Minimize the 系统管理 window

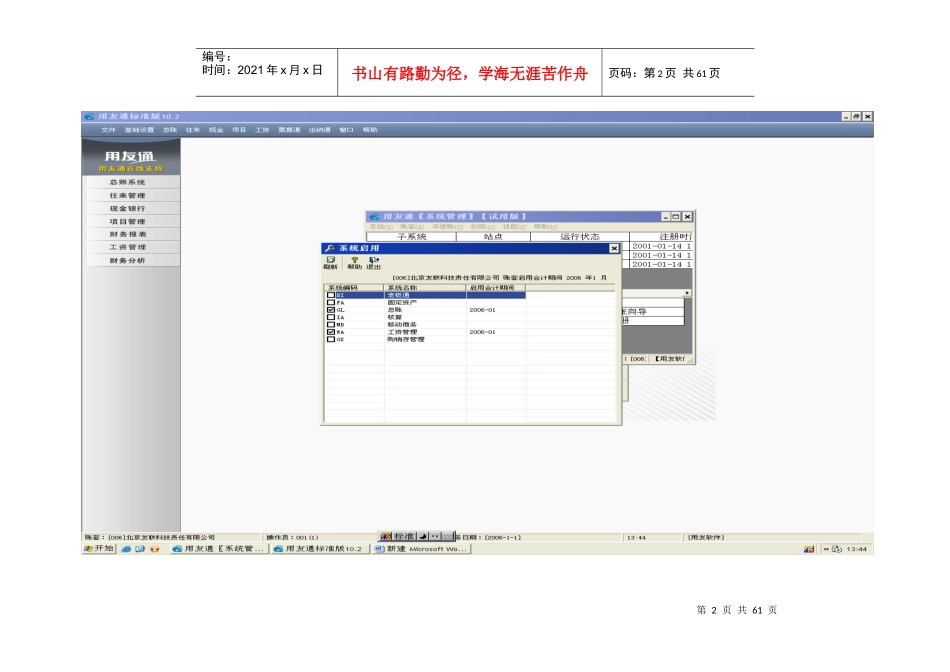[x=665, y=216]
